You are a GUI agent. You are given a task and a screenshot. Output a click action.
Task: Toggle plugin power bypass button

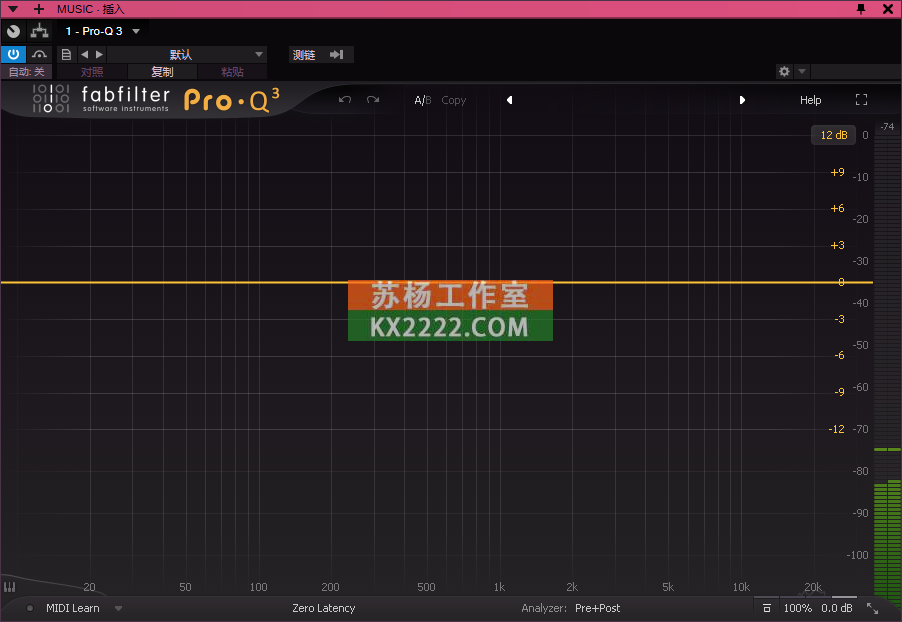coord(13,55)
